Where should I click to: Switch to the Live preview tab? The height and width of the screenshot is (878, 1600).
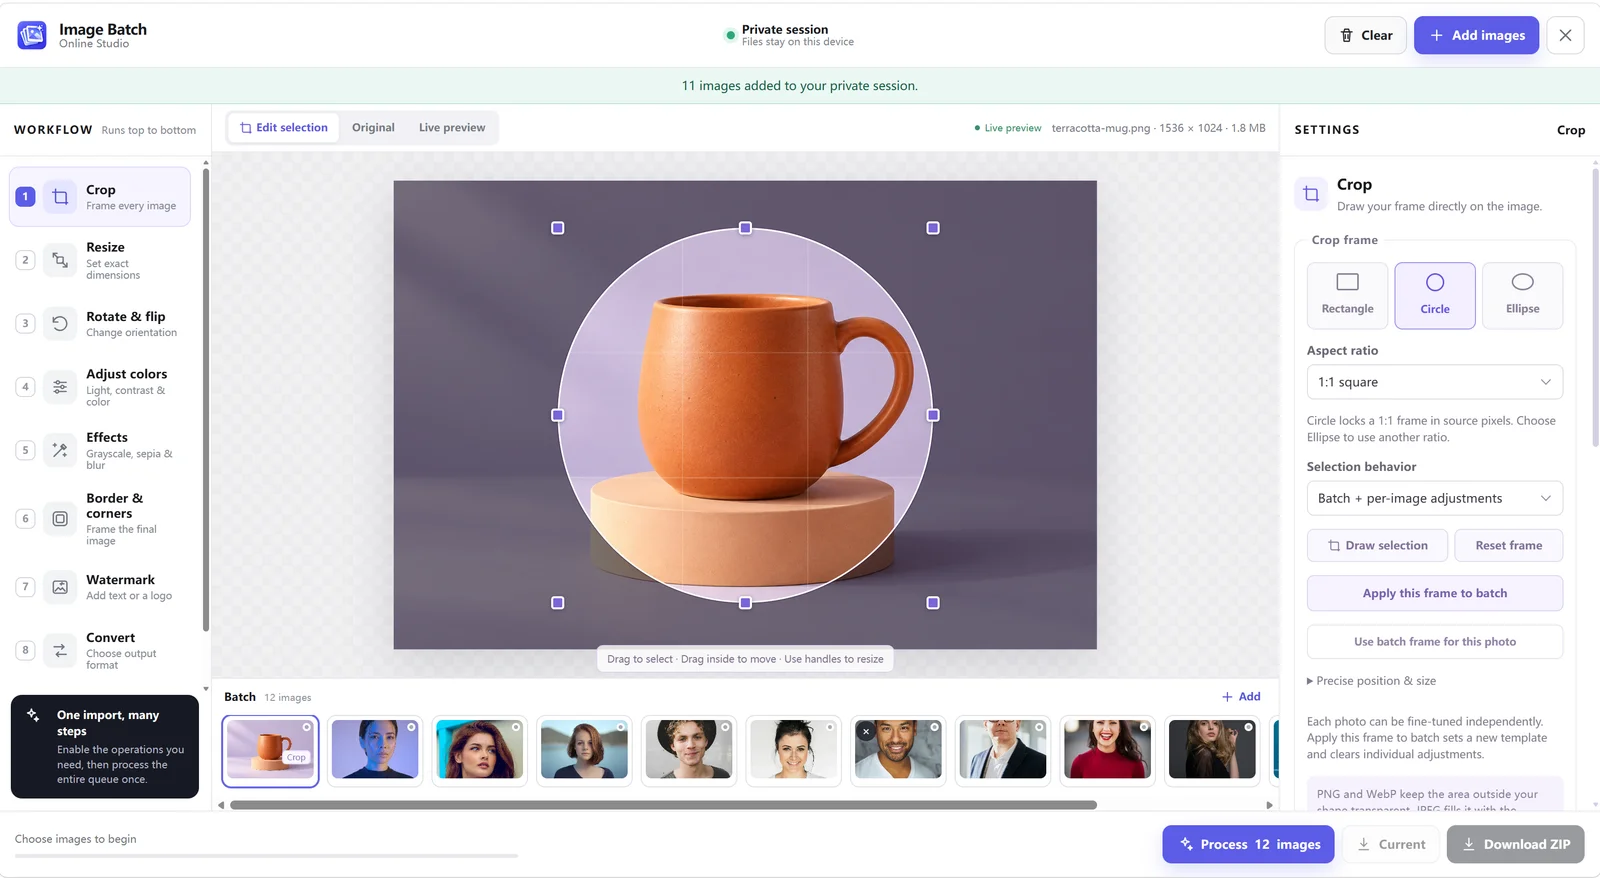coord(452,128)
